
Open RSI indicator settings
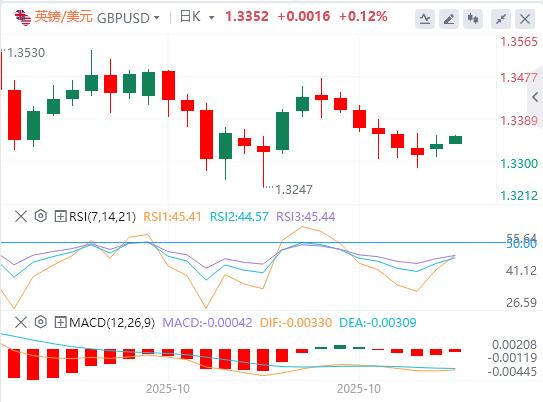coord(41,216)
